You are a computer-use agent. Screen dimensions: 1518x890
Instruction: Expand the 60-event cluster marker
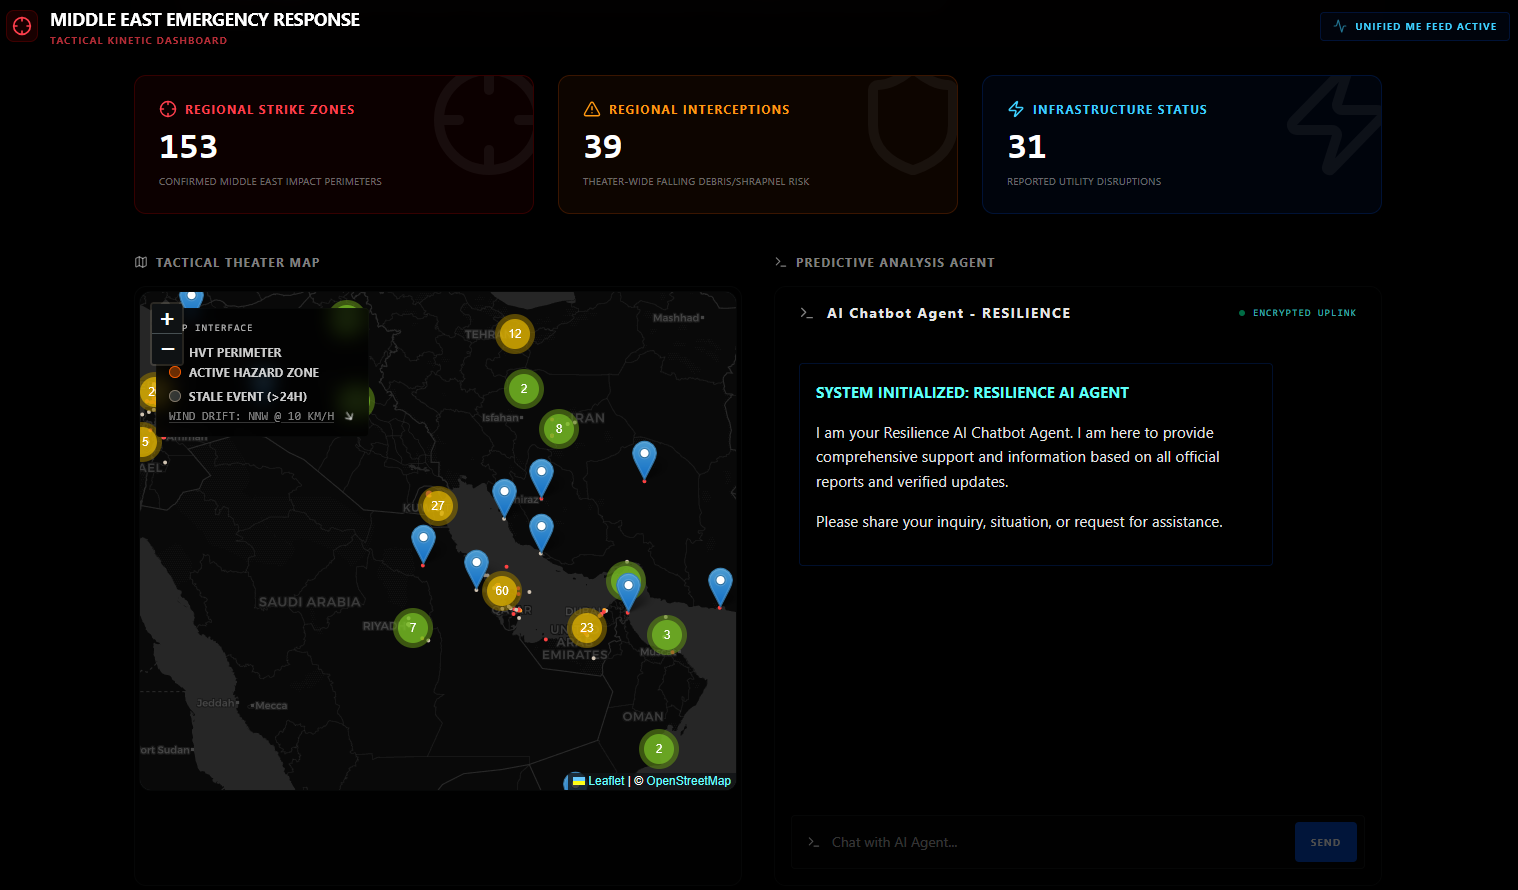(501, 591)
